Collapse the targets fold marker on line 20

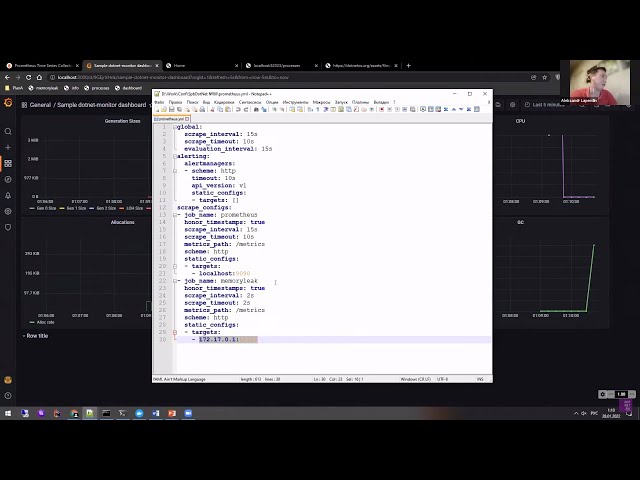tap(175, 266)
